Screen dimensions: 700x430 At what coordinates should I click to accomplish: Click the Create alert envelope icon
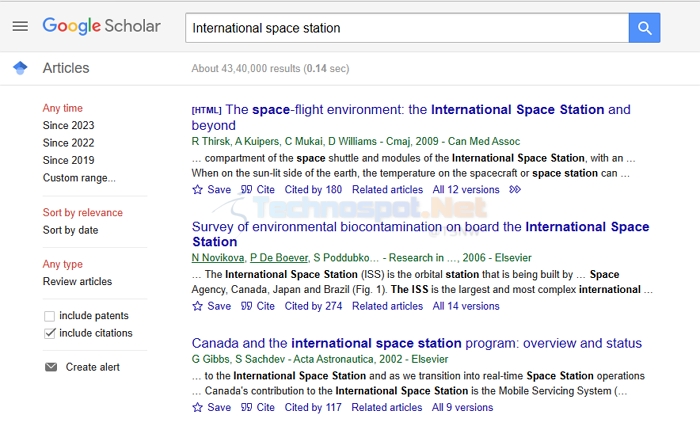point(51,367)
